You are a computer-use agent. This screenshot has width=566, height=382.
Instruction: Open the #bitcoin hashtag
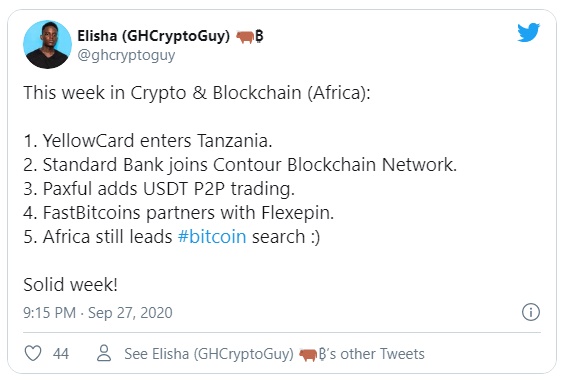(212, 237)
